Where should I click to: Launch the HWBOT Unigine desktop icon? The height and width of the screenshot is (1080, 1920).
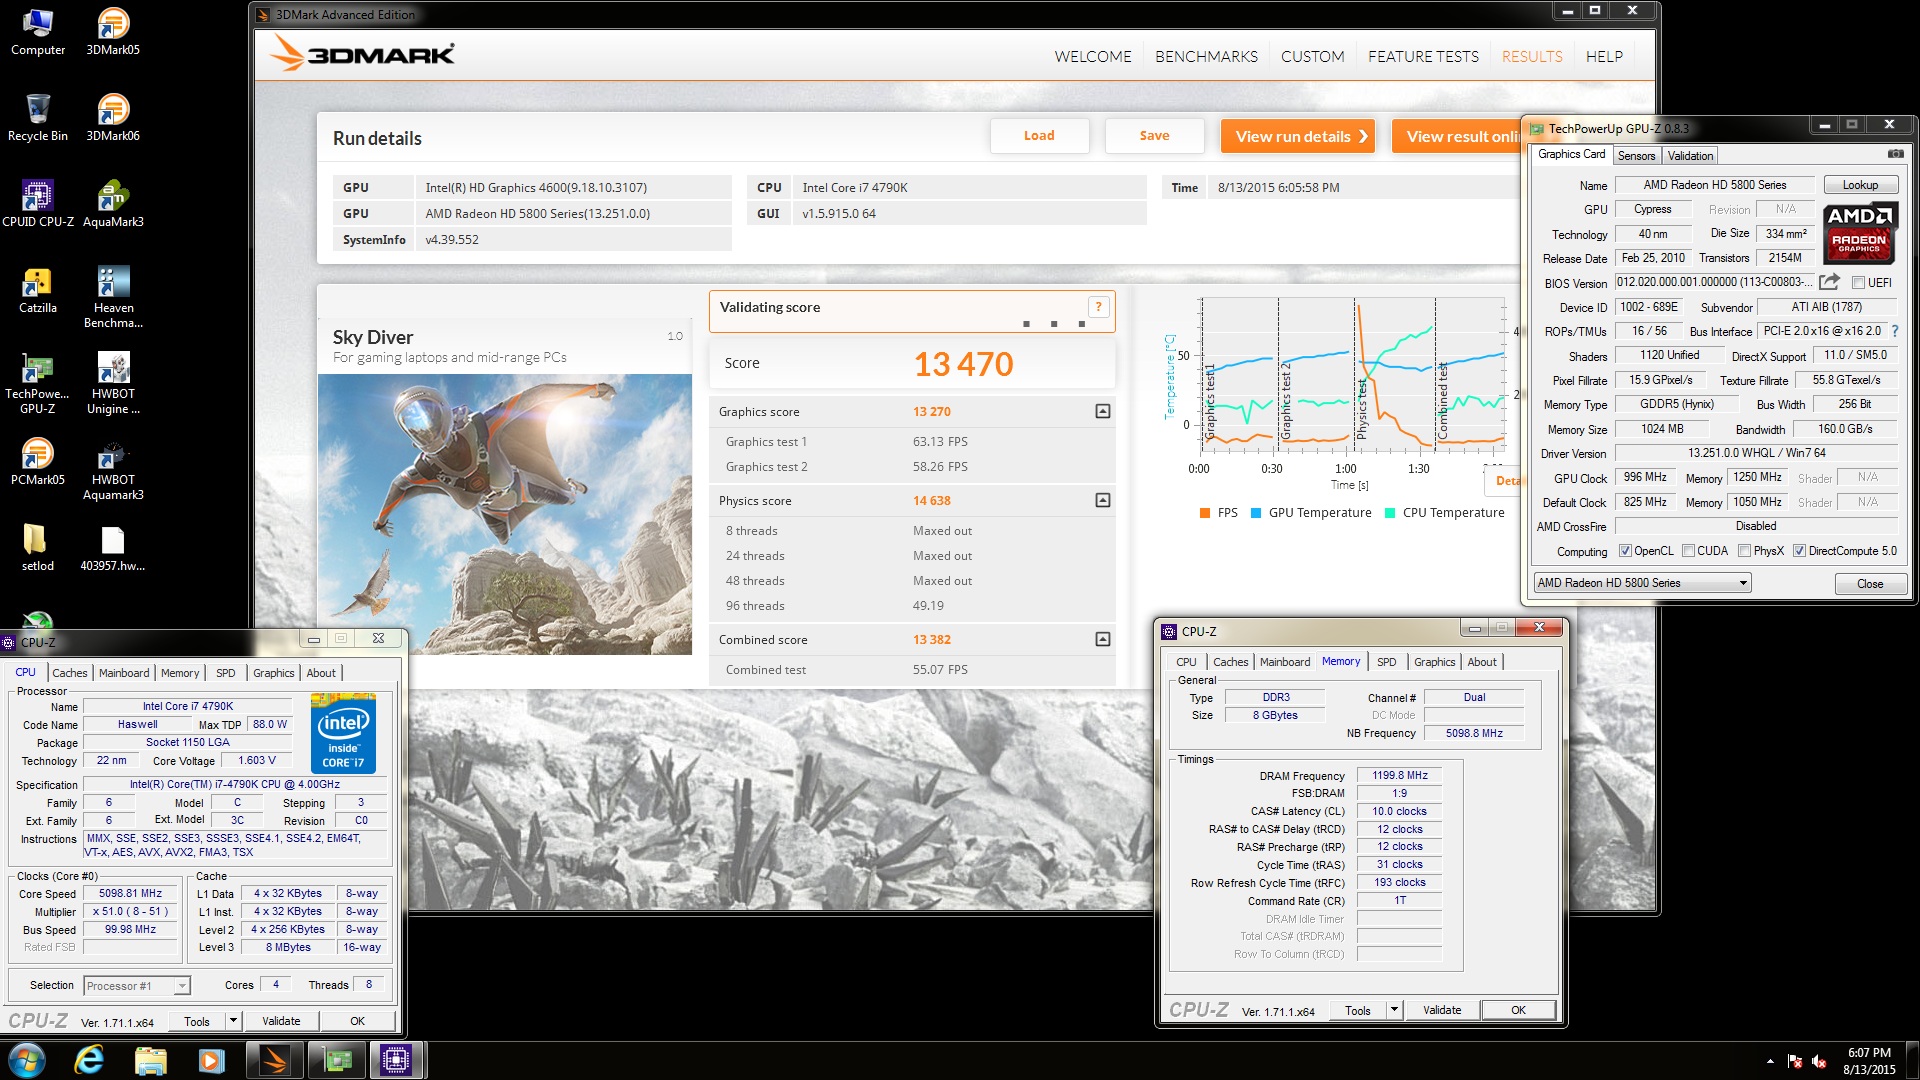tap(113, 383)
